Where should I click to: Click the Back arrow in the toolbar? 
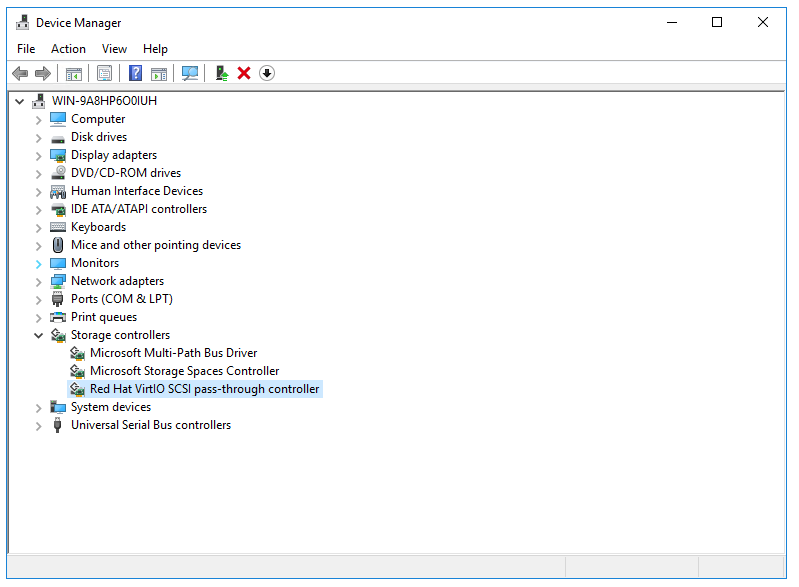click(20, 73)
